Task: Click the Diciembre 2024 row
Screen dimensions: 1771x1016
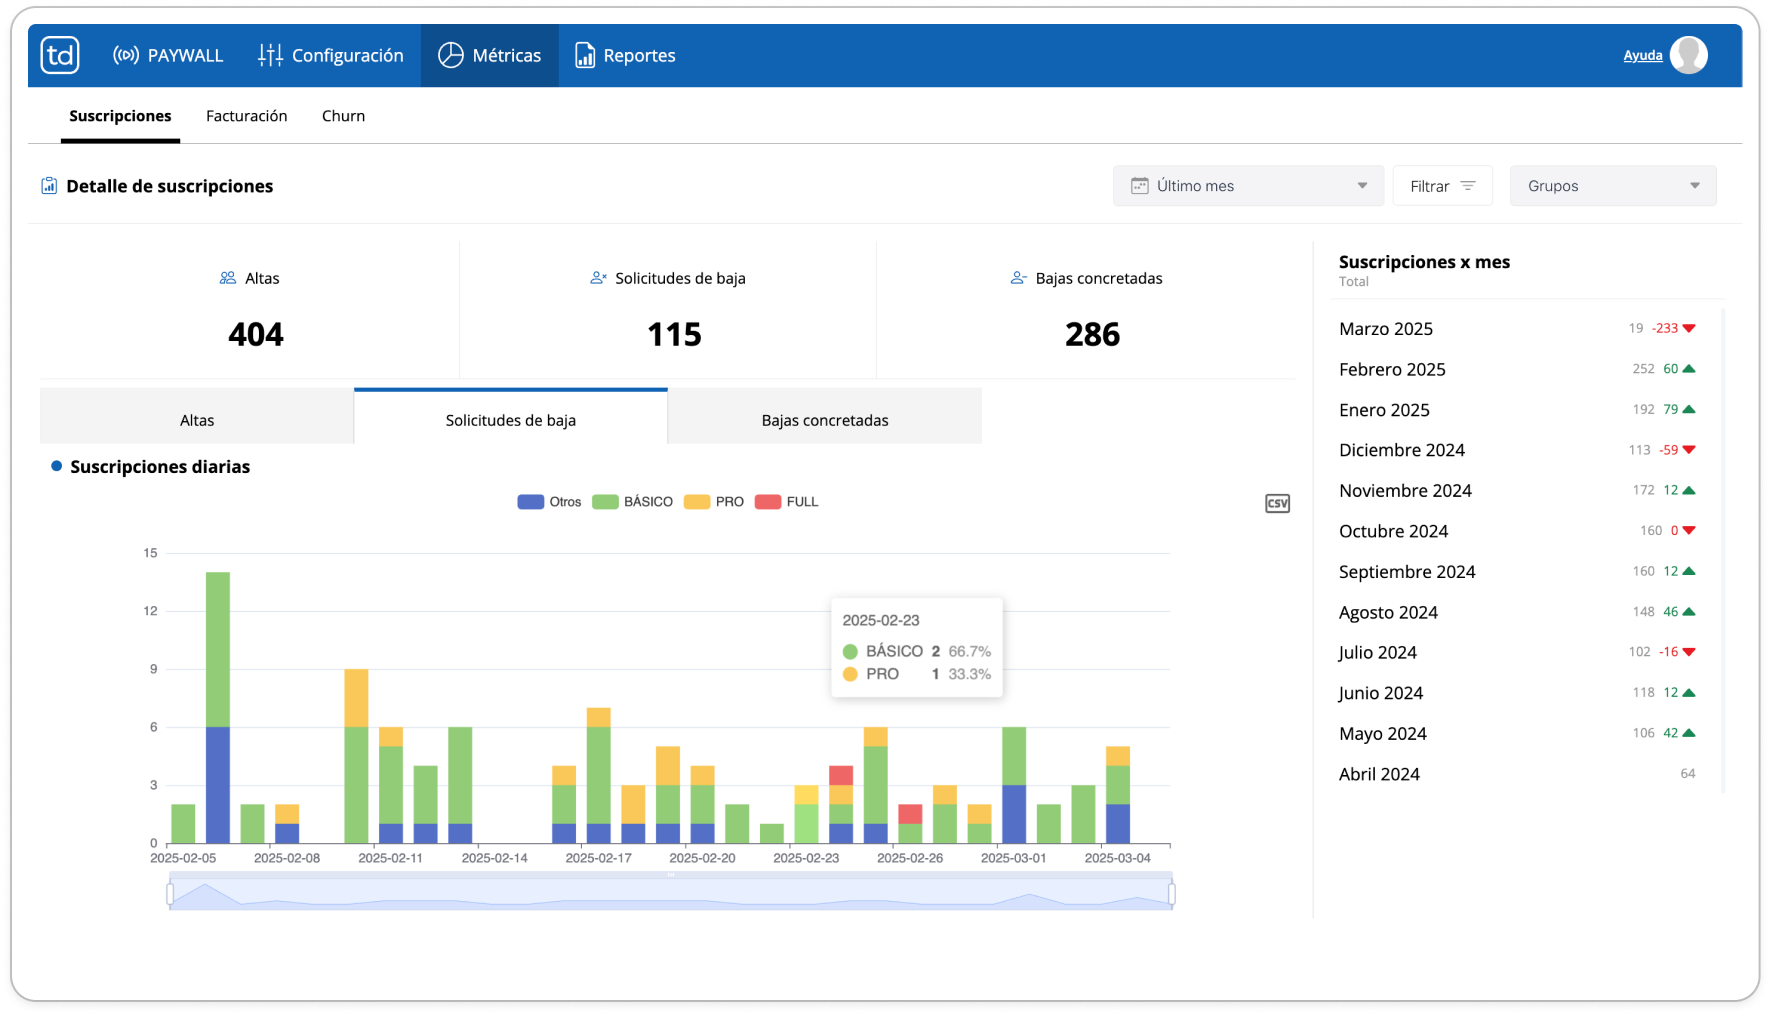Action: pos(1518,450)
